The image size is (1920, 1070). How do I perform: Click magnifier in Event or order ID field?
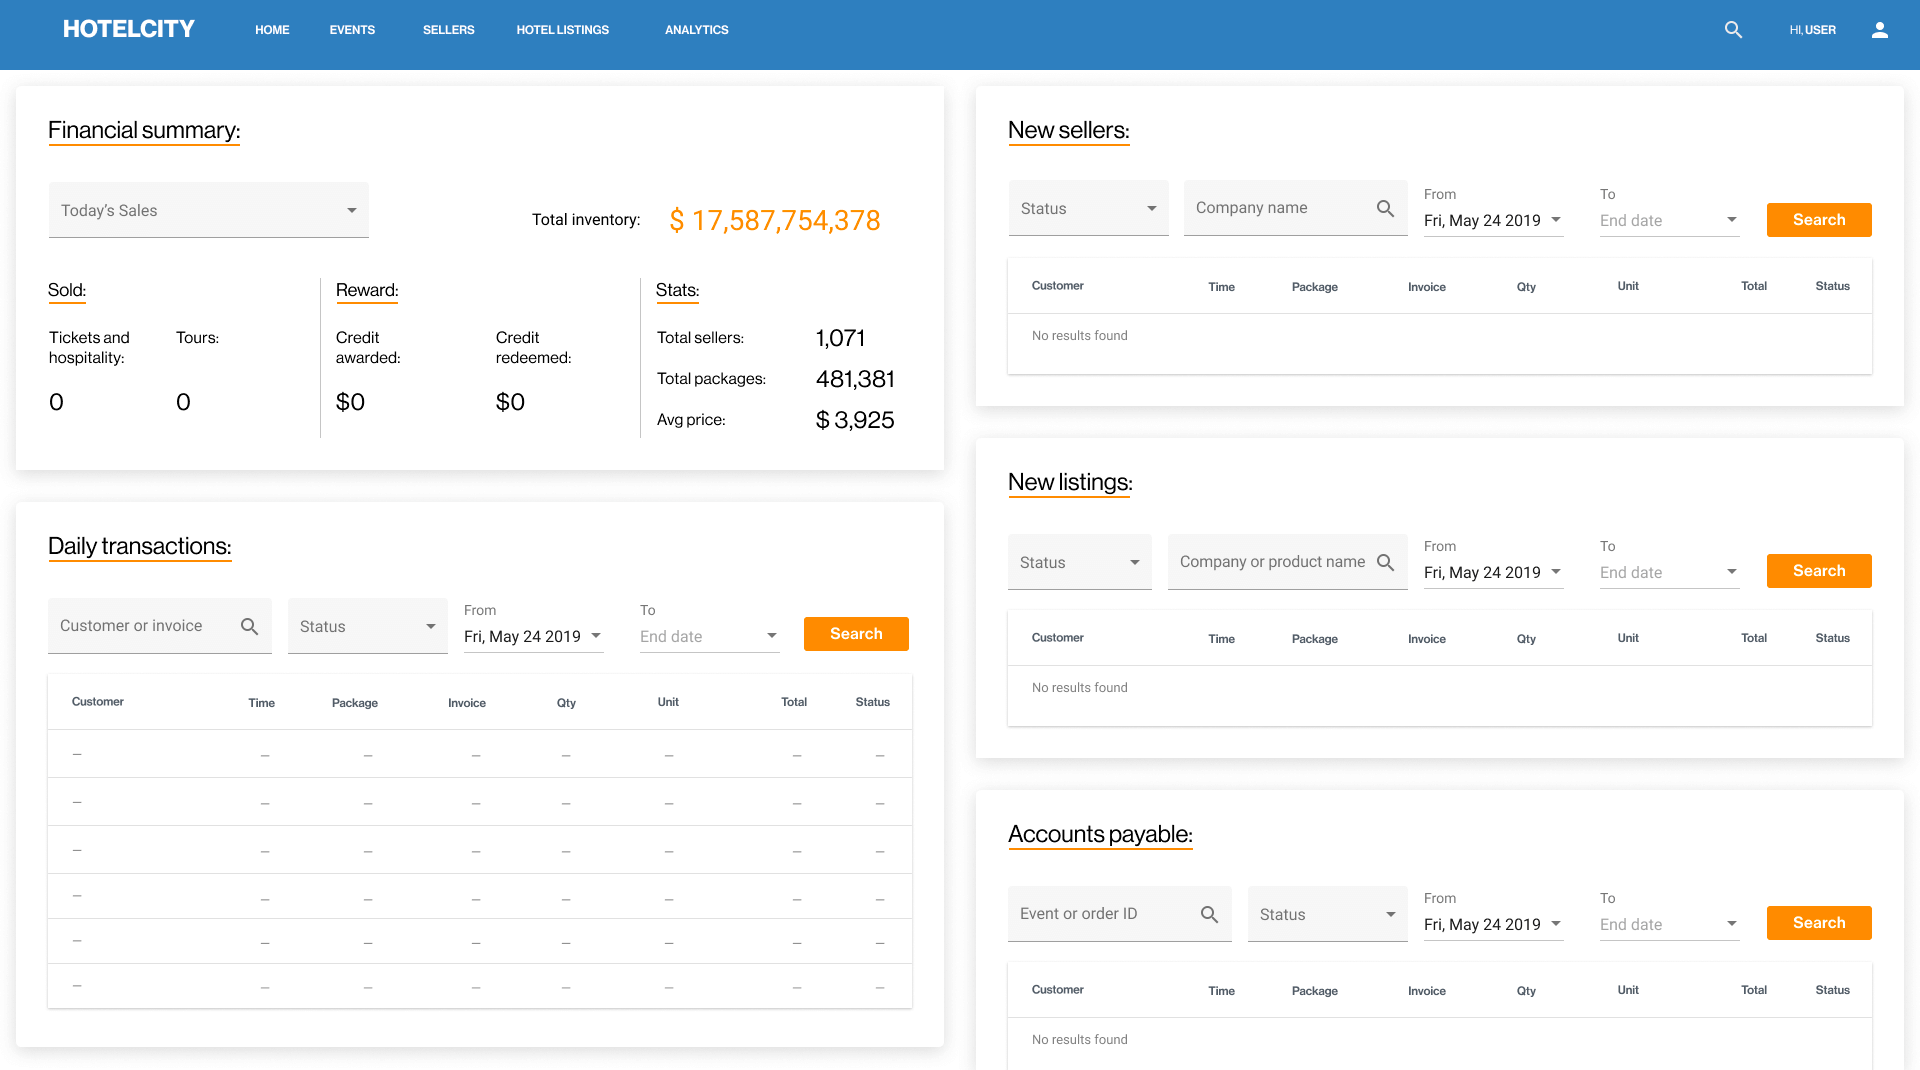pyautogui.click(x=1209, y=914)
